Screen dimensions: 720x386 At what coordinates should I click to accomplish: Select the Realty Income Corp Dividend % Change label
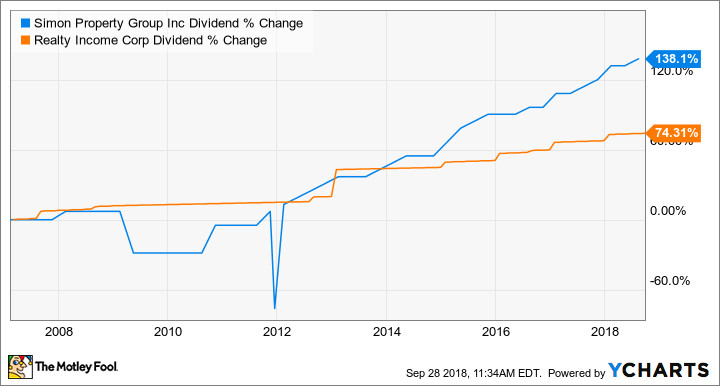point(151,40)
